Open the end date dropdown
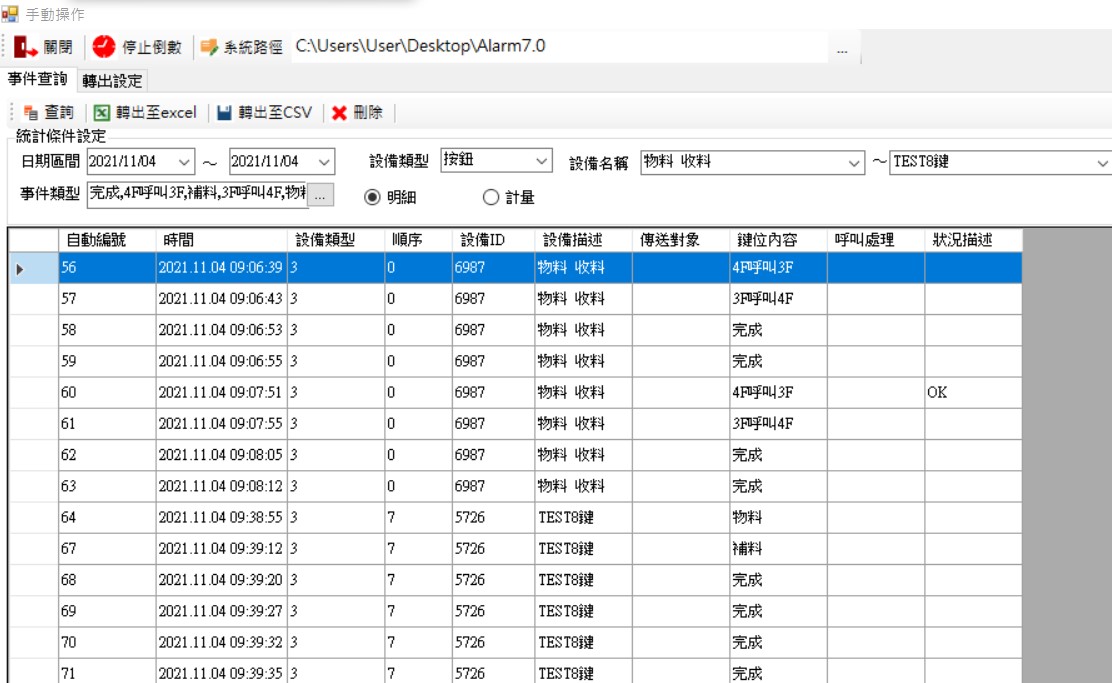1112x683 pixels. click(325, 162)
